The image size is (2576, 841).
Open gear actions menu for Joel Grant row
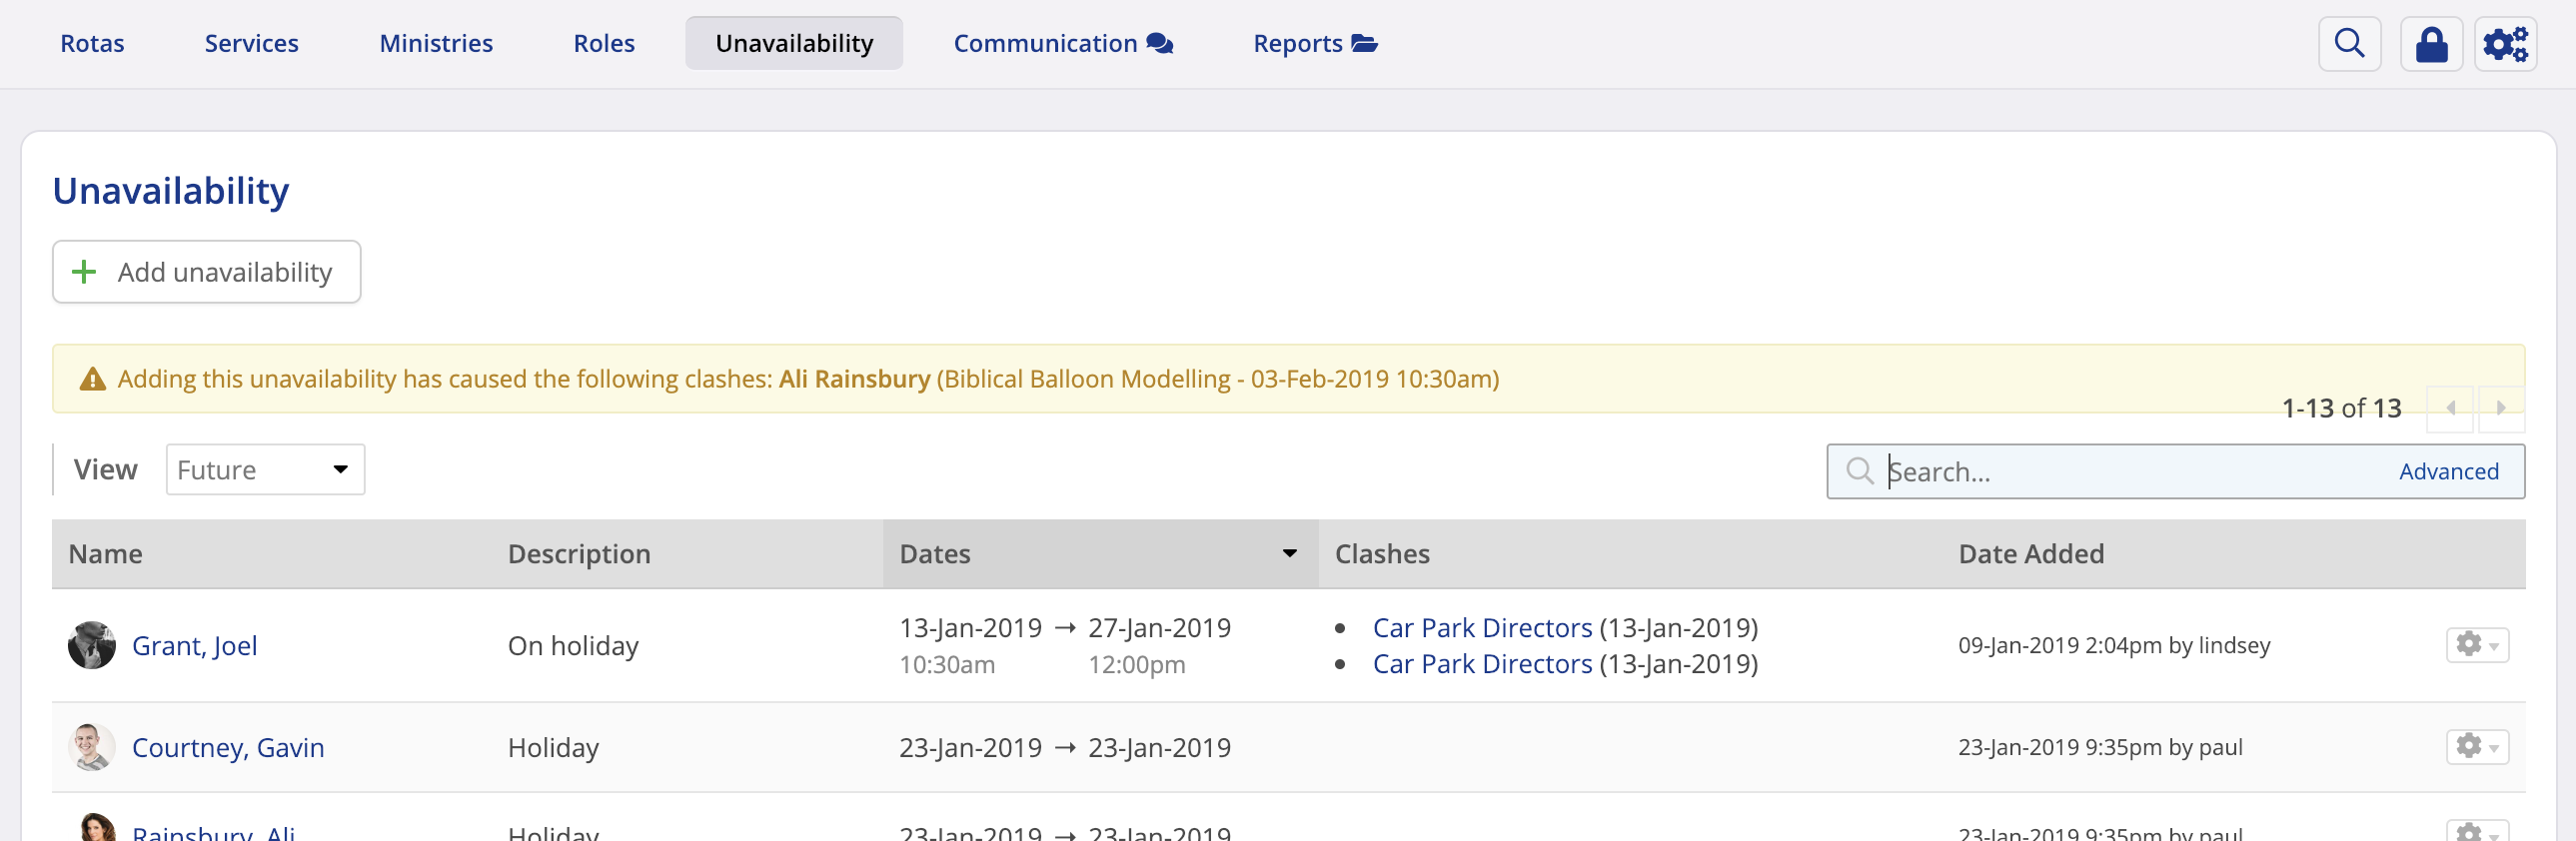click(2477, 645)
